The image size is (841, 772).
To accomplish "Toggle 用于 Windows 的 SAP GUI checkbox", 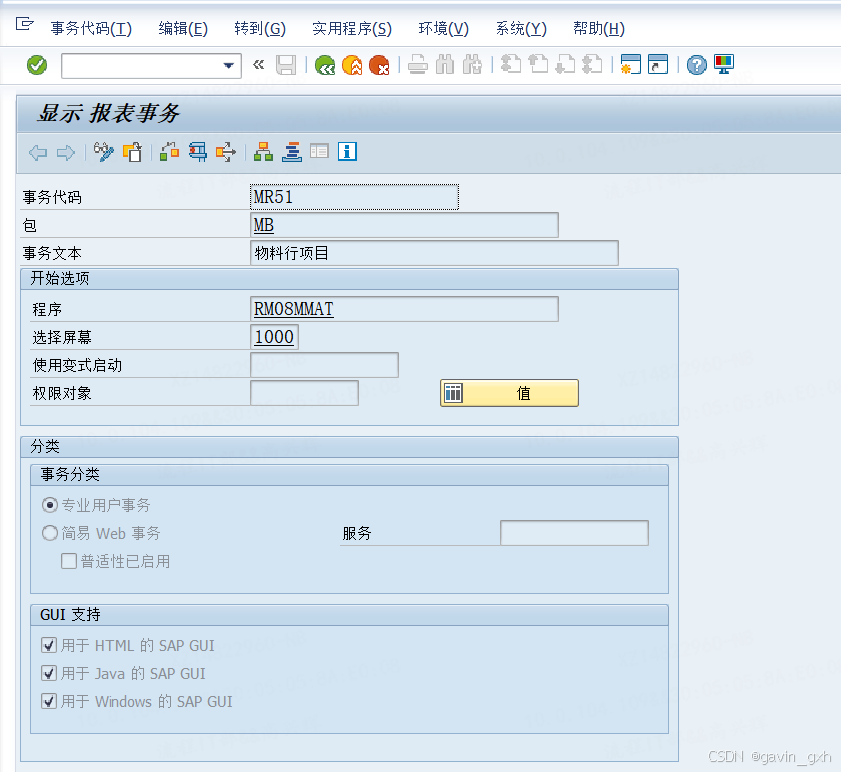I will 49,701.
